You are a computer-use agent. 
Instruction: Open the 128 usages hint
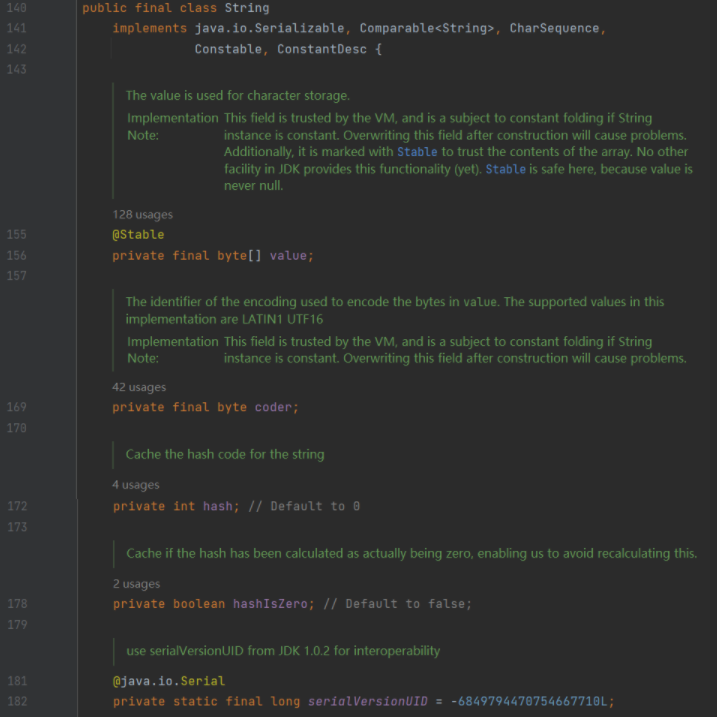click(x=142, y=214)
